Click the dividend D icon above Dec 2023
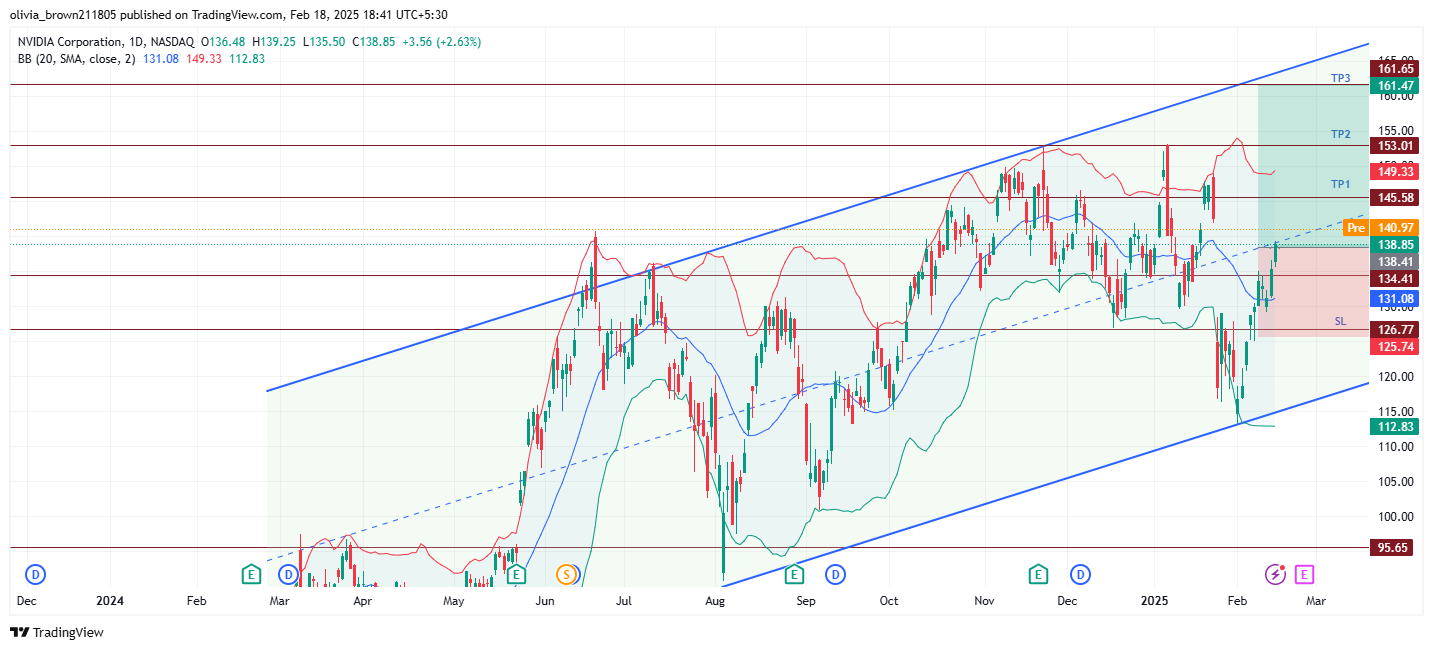This screenshot has width=1433, height=650. point(36,574)
